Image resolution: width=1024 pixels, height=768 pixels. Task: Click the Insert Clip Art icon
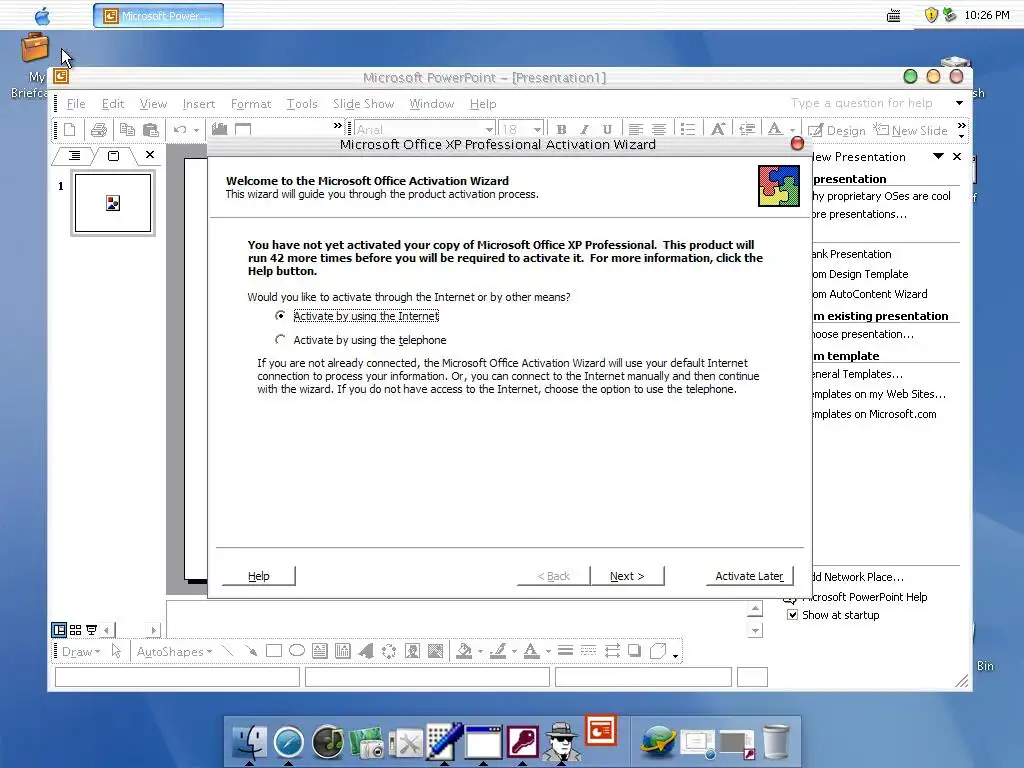pos(412,650)
